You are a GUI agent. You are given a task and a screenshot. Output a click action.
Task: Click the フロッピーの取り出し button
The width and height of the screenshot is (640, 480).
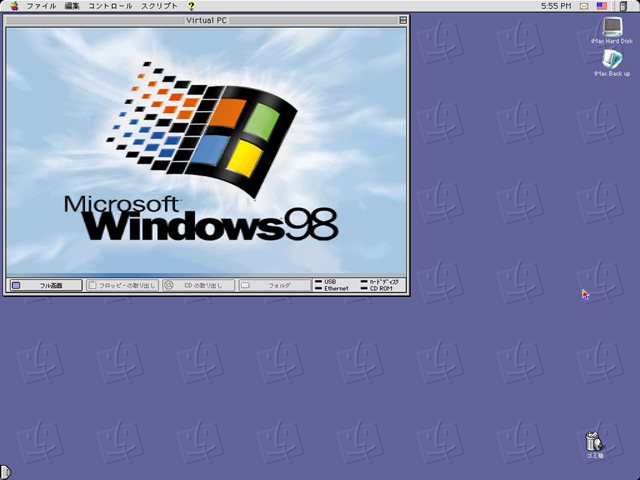tap(122, 285)
